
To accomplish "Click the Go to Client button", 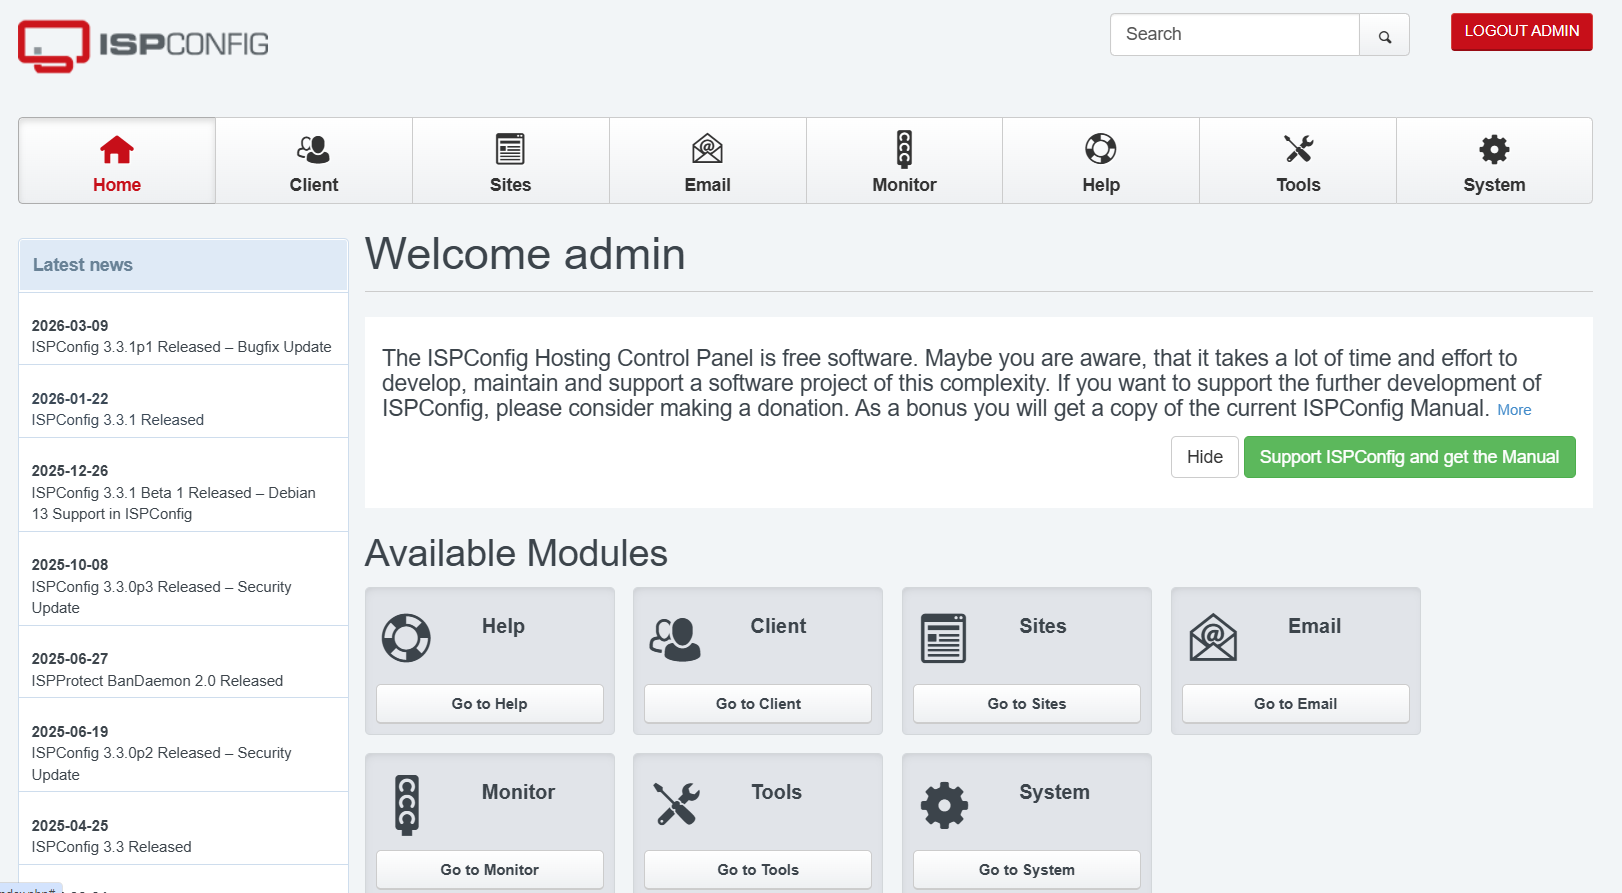I will 758,704.
